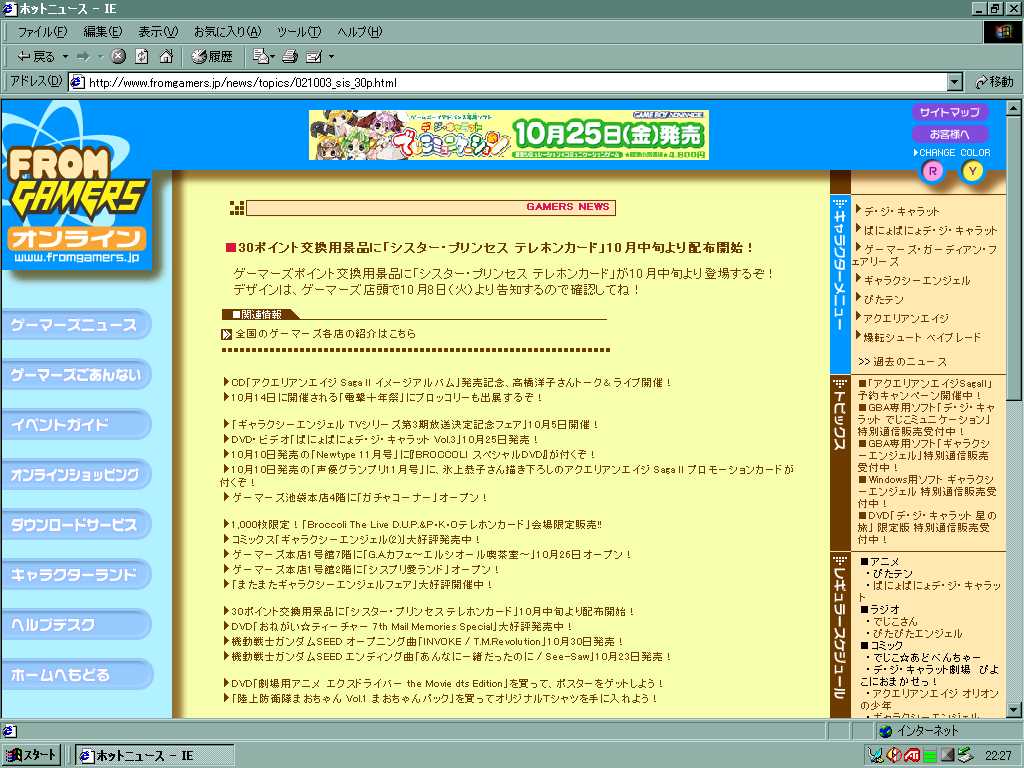
Task: Open the 全国のゲーマーズ各店の紹介はこちら link
Action: click(x=325, y=334)
